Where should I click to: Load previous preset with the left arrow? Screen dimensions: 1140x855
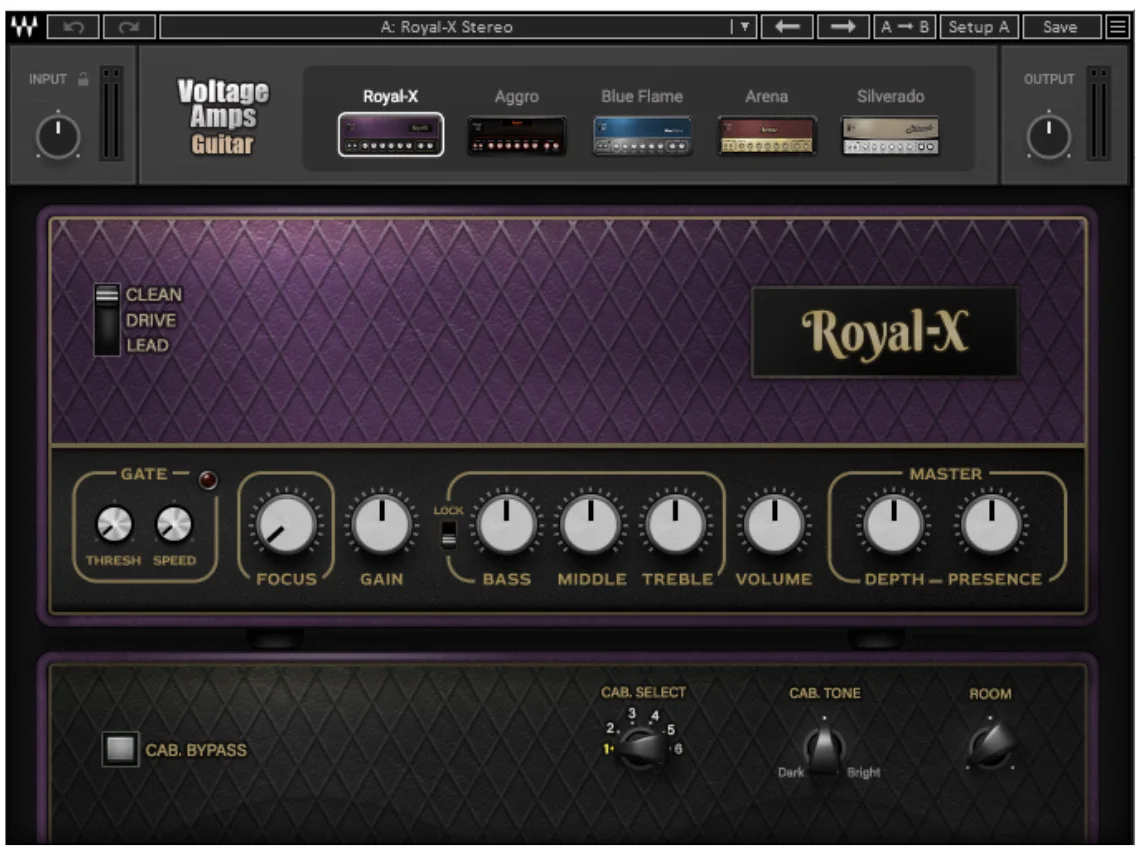pyautogui.click(x=788, y=27)
